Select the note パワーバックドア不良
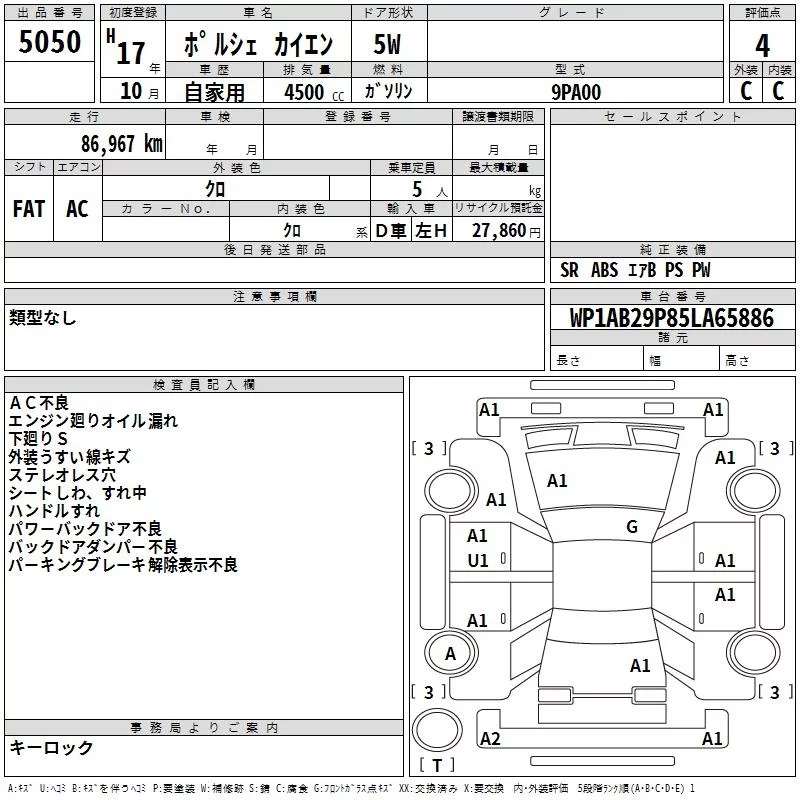The height and width of the screenshot is (800, 800). click(85, 528)
